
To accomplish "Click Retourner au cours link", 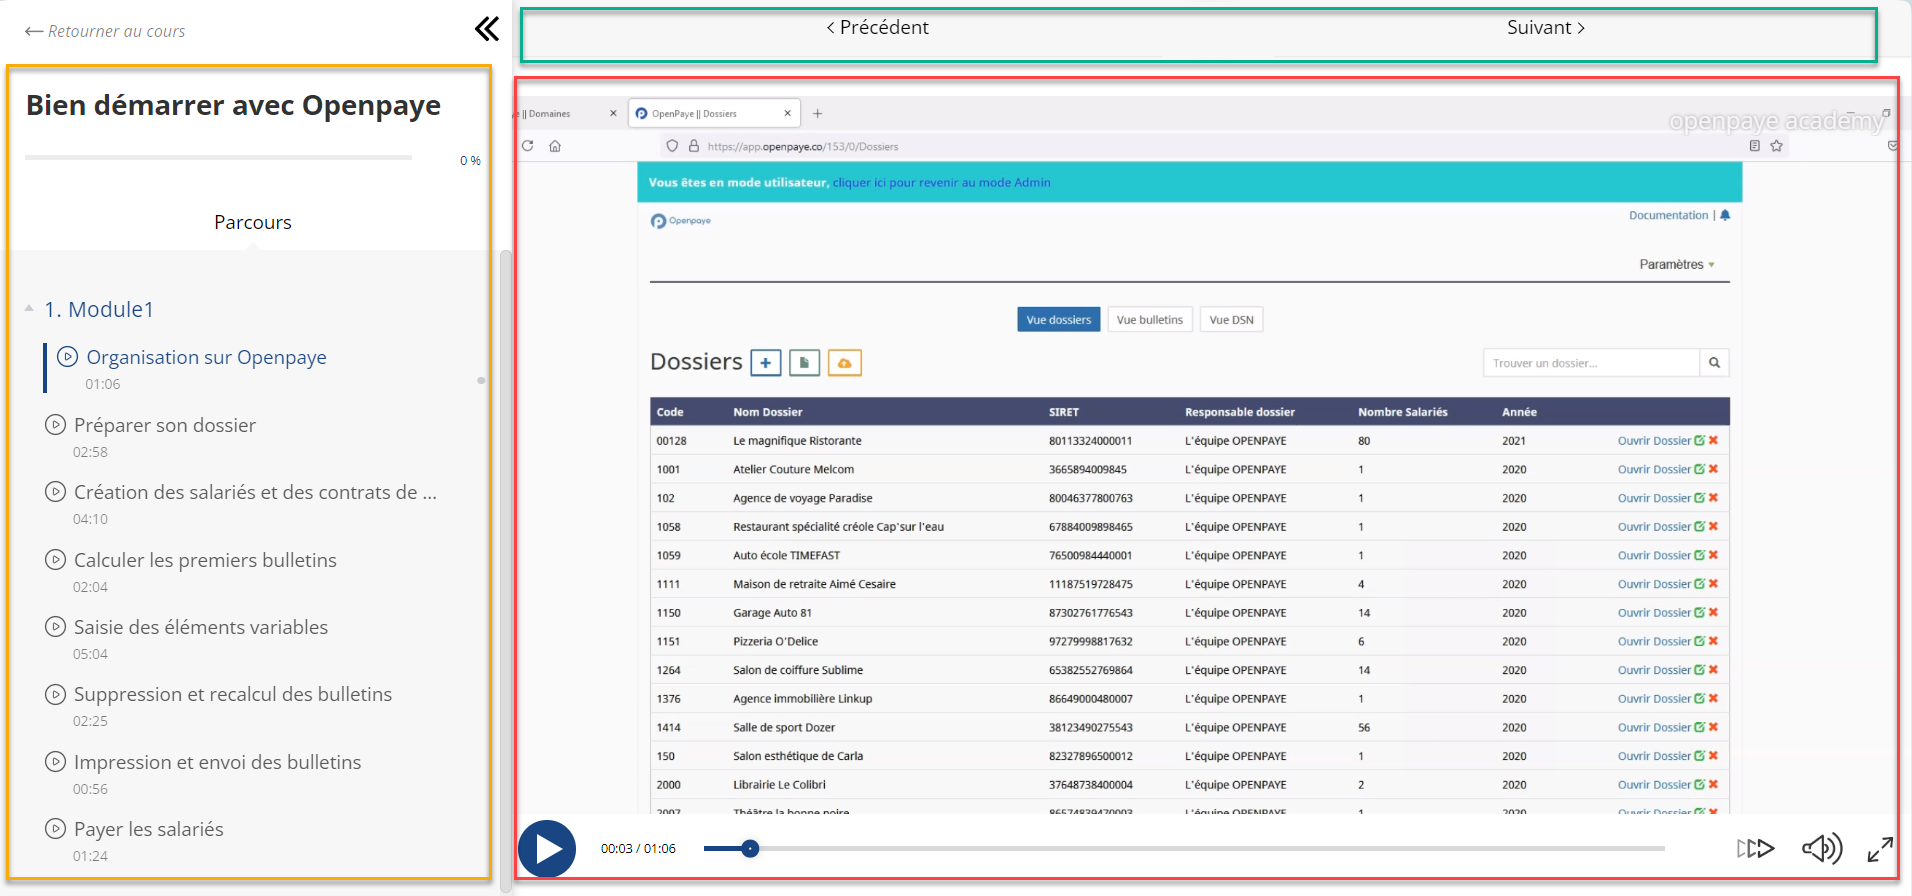I will tap(105, 31).
